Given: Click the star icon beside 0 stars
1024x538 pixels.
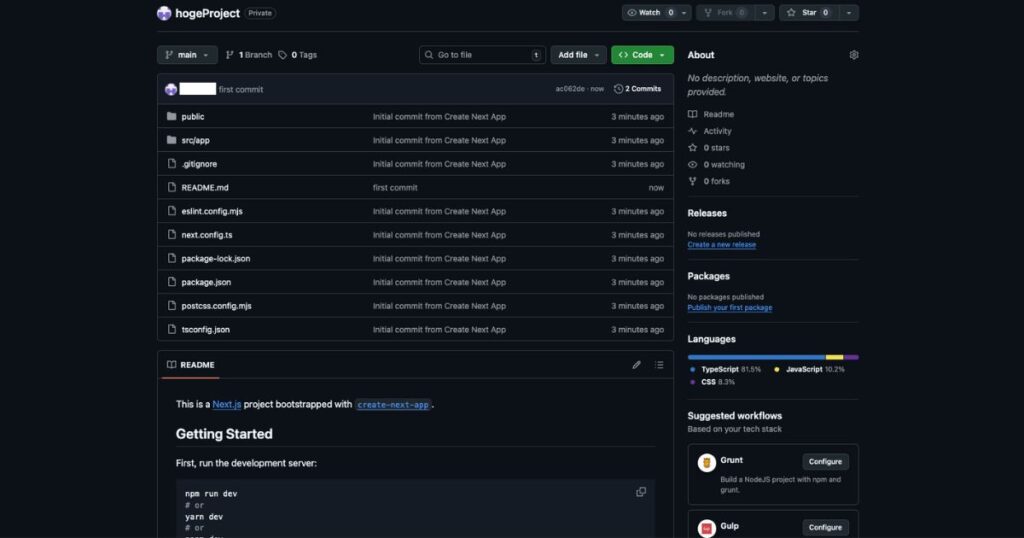Looking at the screenshot, I should pyautogui.click(x=692, y=148).
